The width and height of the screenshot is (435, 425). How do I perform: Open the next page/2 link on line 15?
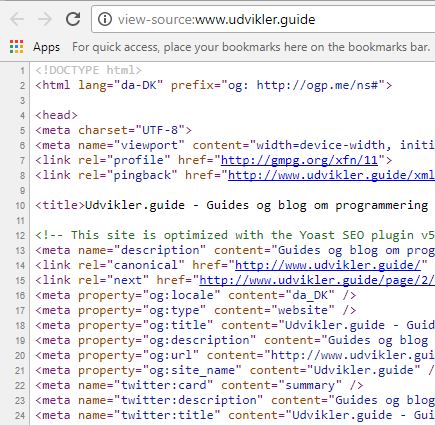[317, 280]
